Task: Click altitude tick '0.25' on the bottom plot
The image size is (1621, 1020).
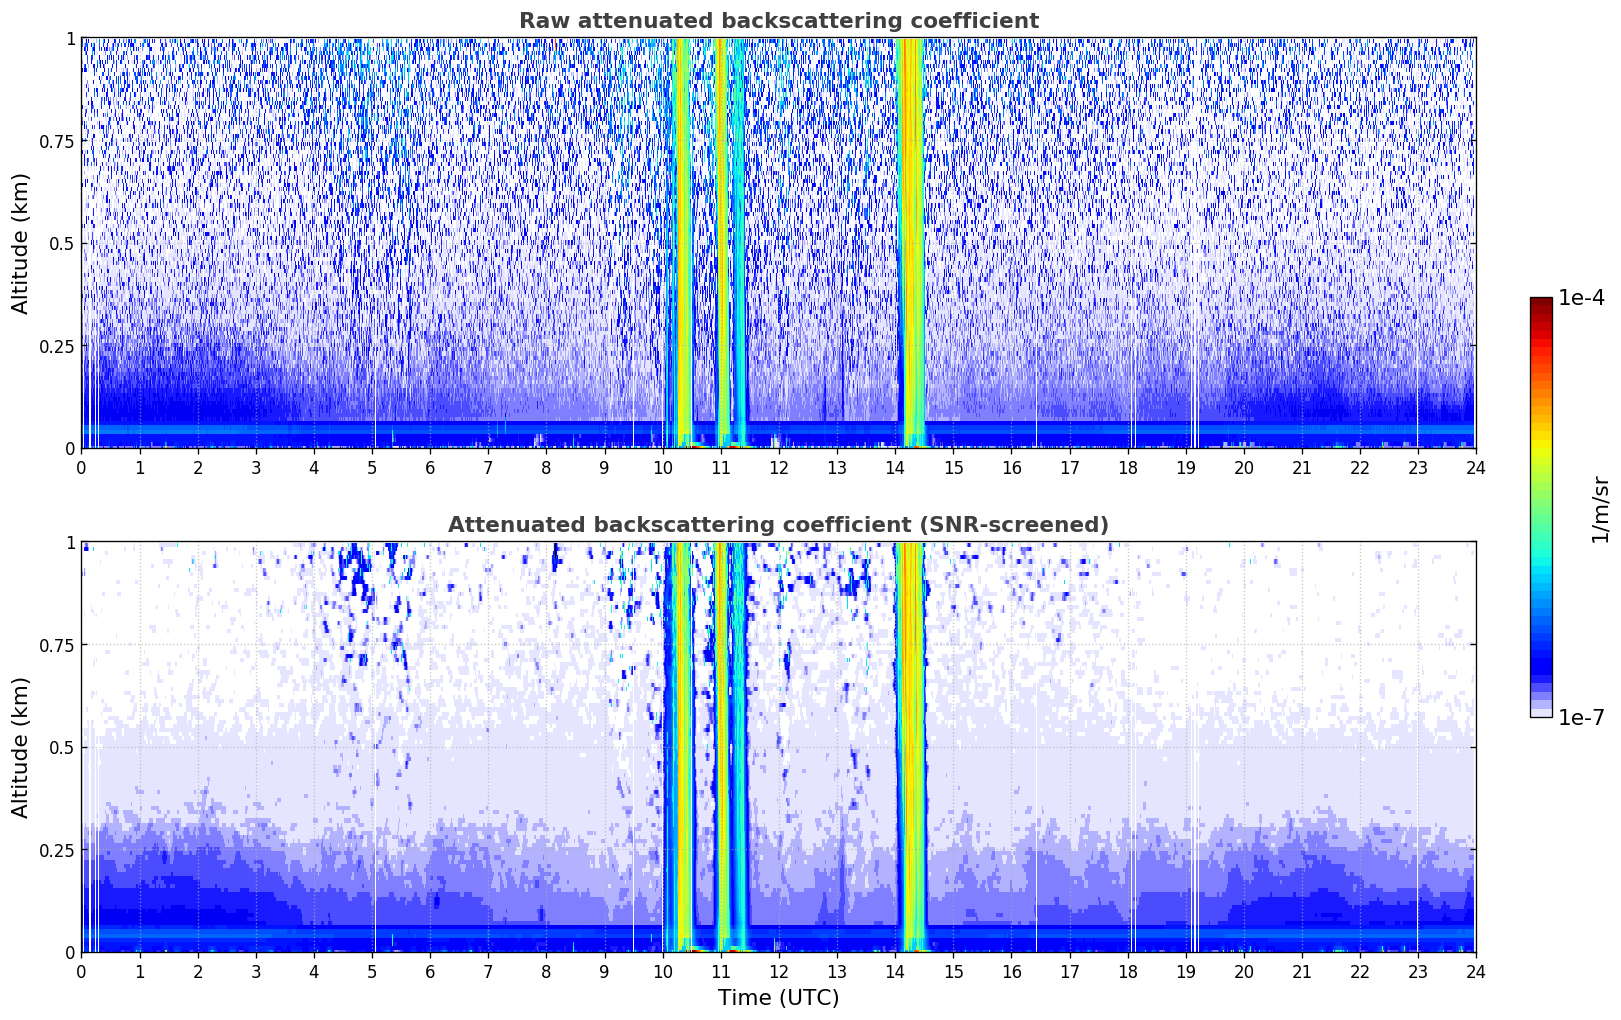Action: [57, 850]
